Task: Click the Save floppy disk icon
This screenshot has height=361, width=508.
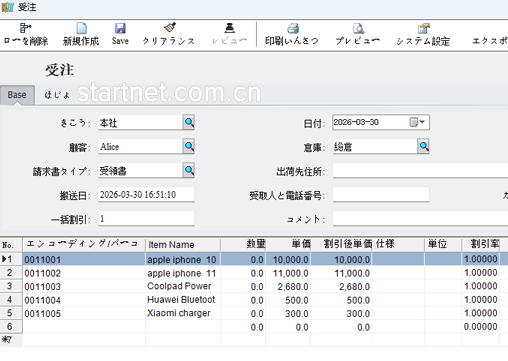Action: pos(120,28)
